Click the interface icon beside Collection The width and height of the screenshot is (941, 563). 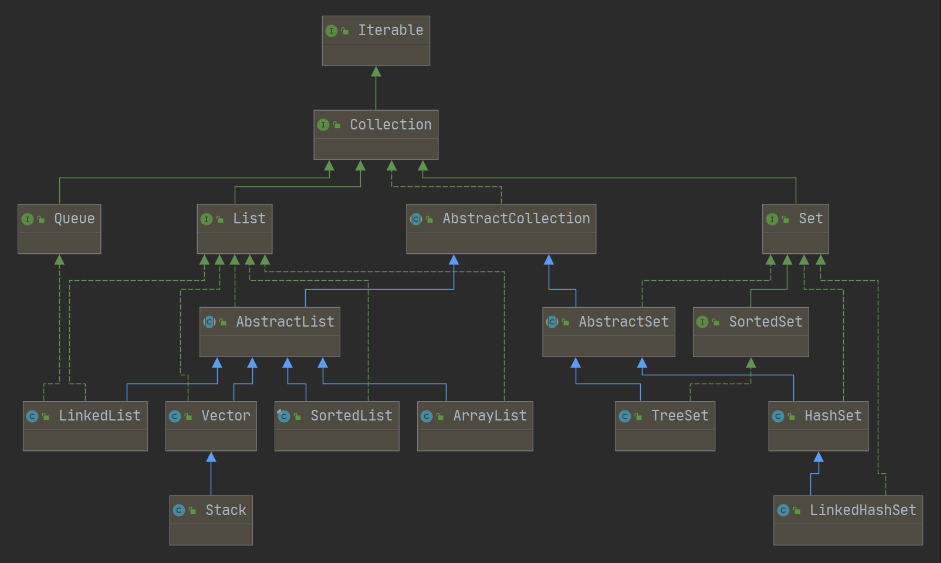point(323,125)
